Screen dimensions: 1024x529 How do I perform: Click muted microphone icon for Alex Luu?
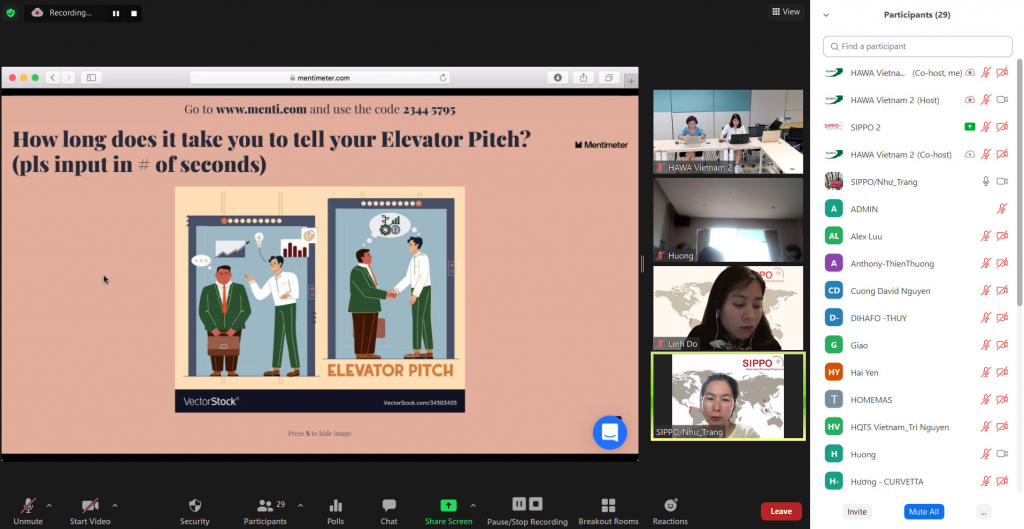pyautogui.click(x=986, y=236)
